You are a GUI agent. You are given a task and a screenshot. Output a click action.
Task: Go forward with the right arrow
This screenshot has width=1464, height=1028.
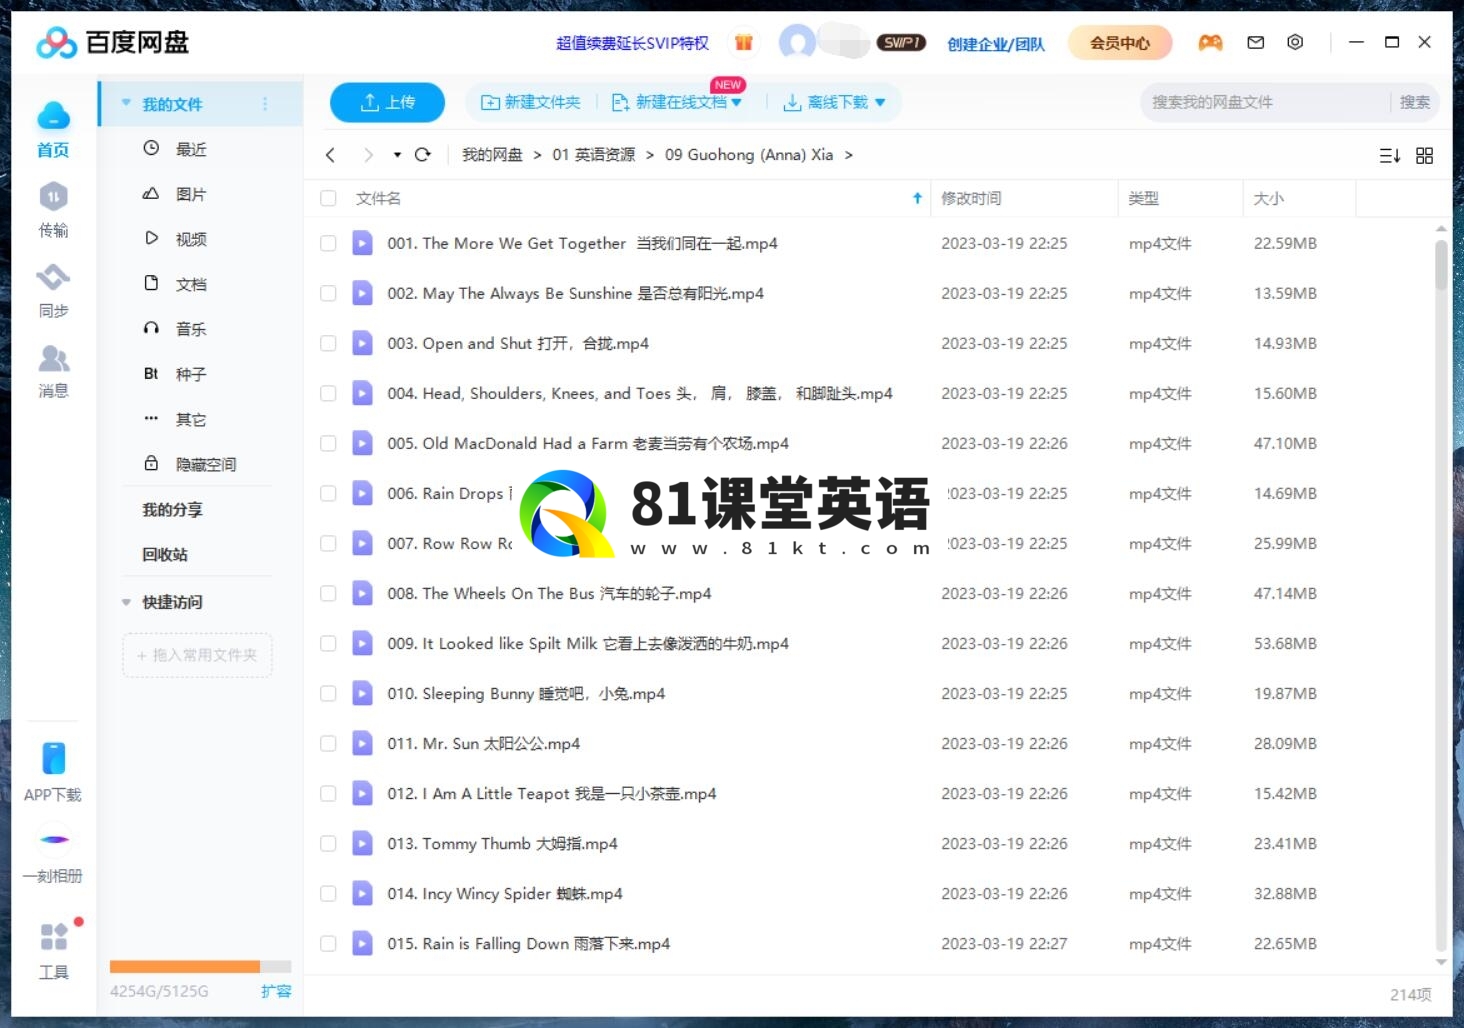click(x=368, y=155)
